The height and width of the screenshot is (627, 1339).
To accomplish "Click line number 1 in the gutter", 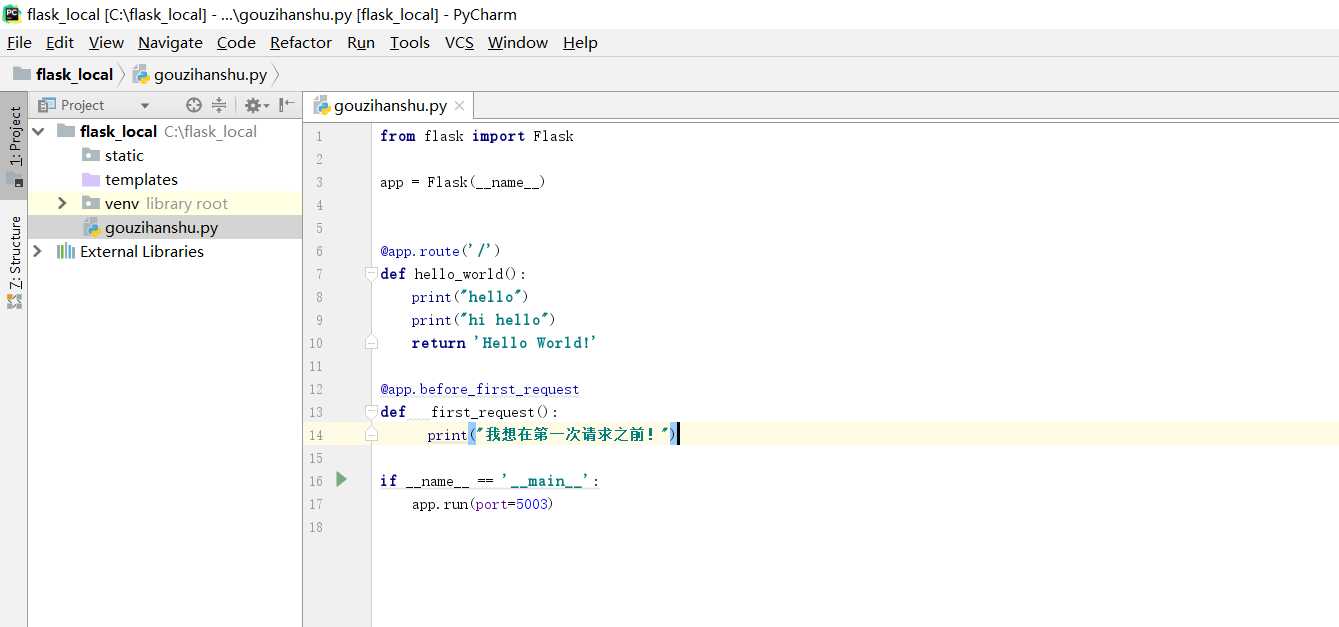I will tap(319, 136).
